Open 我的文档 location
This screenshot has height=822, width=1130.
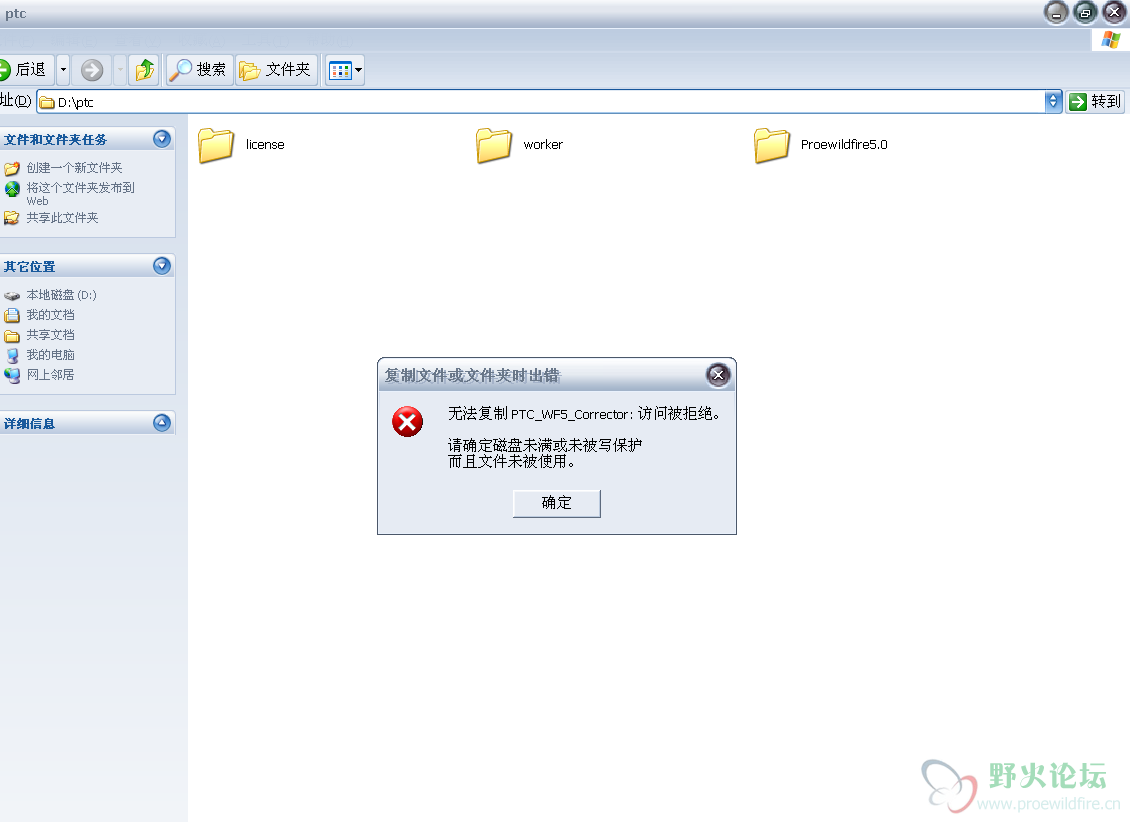50,315
